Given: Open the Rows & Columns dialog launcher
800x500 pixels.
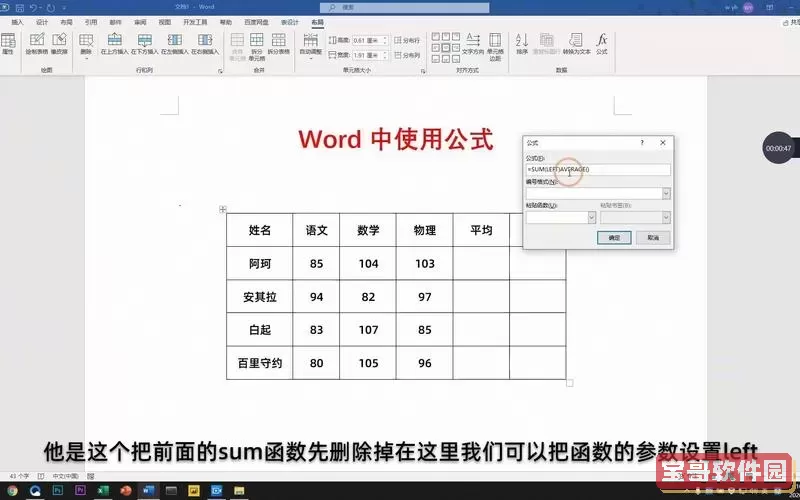Looking at the screenshot, I should point(220,71).
